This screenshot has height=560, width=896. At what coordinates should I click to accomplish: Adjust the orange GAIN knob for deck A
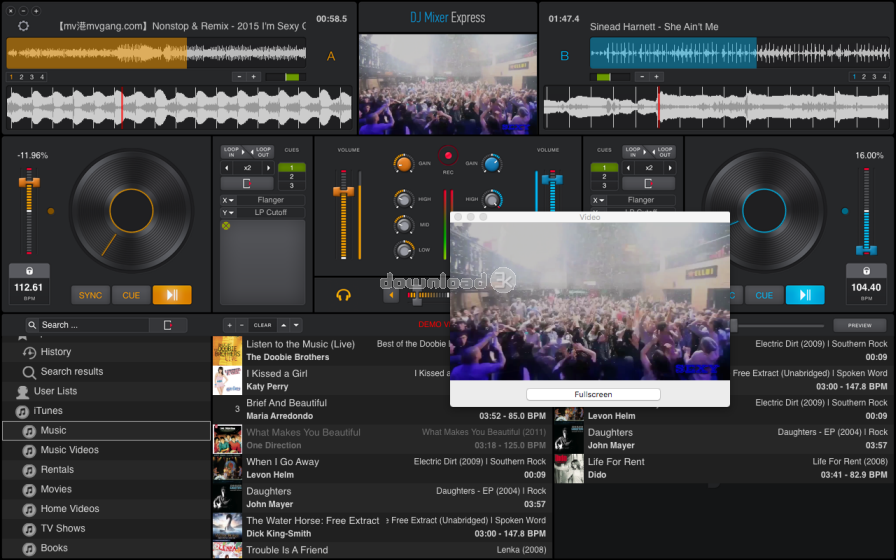(x=403, y=164)
